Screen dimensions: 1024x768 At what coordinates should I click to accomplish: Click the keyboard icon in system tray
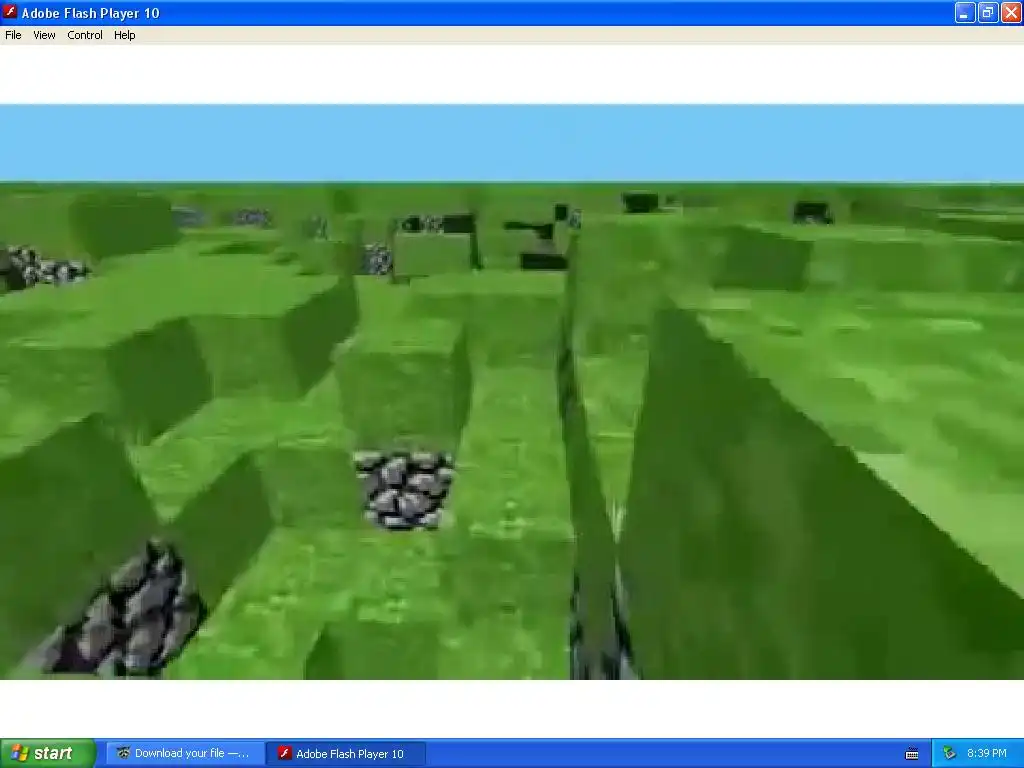(x=912, y=754)
